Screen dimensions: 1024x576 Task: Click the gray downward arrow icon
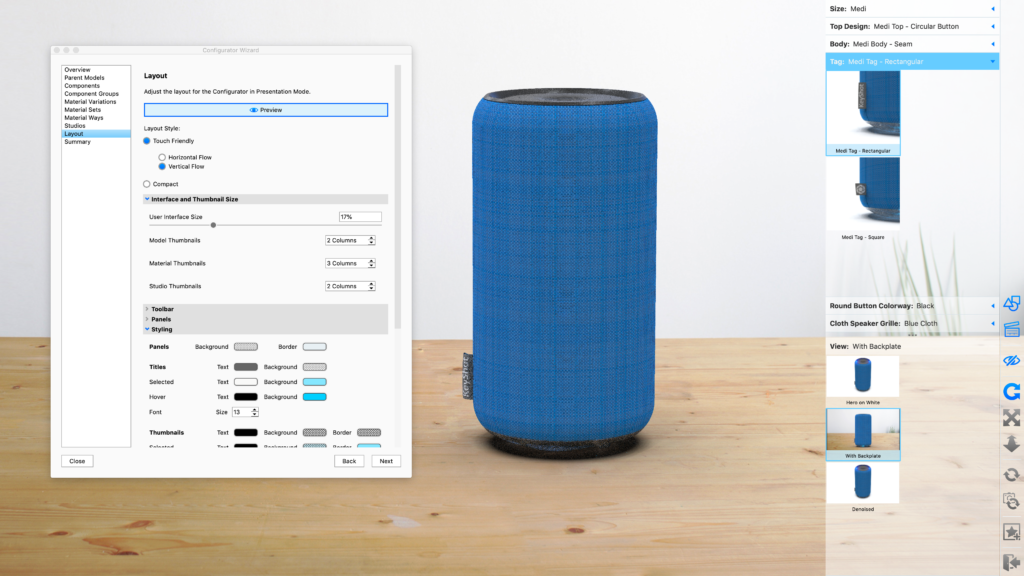1011,444
